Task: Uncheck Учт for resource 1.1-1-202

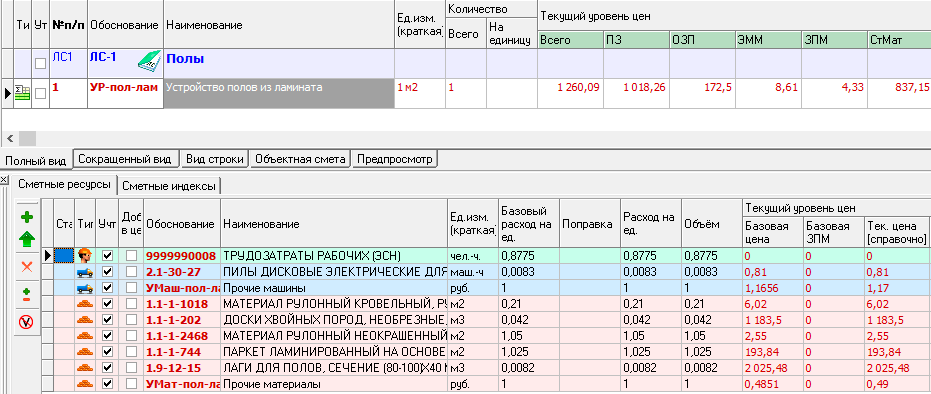Action: click(x=107, y=320)
